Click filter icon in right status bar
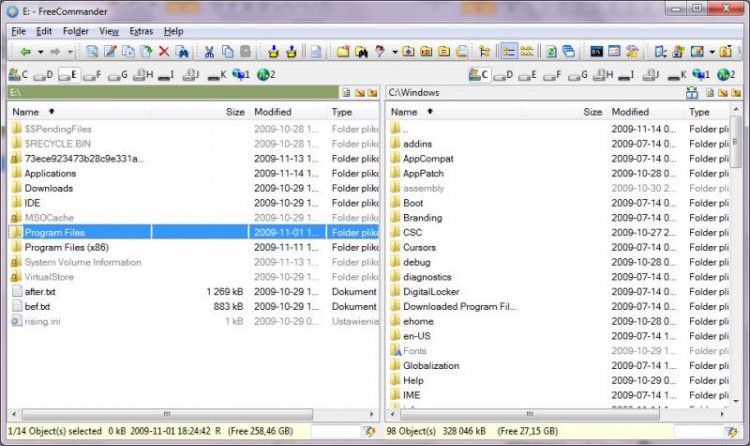 [731, 431]
